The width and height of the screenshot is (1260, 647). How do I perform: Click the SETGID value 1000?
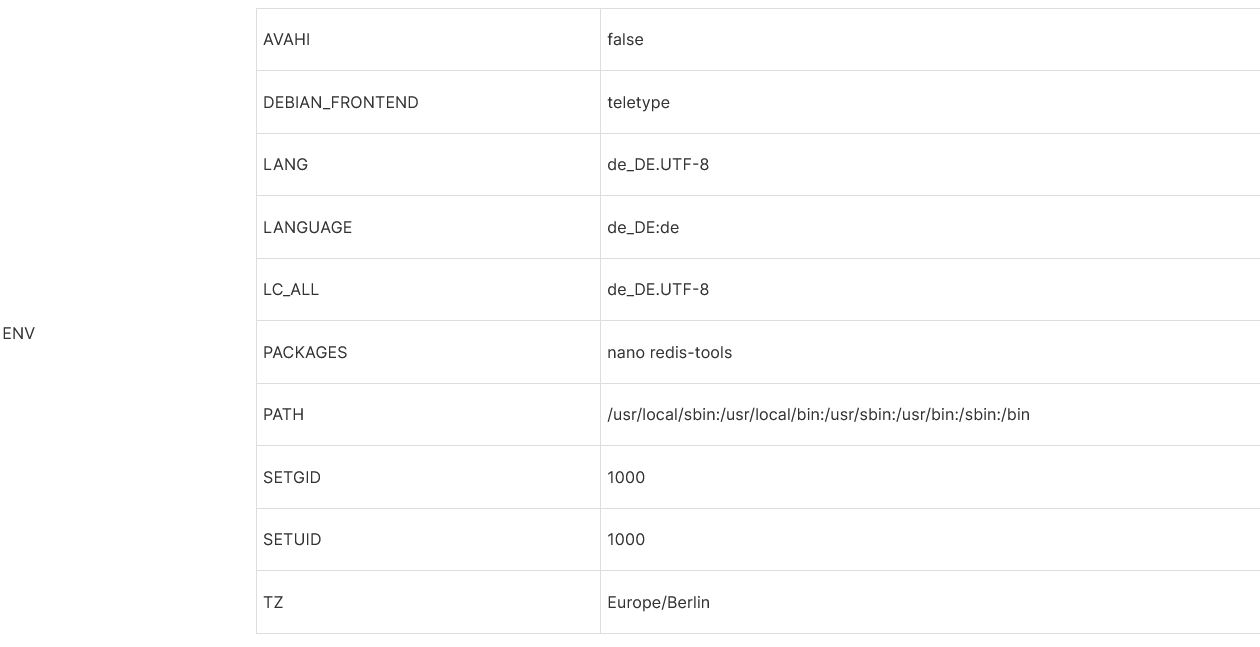tap(626, 477)
